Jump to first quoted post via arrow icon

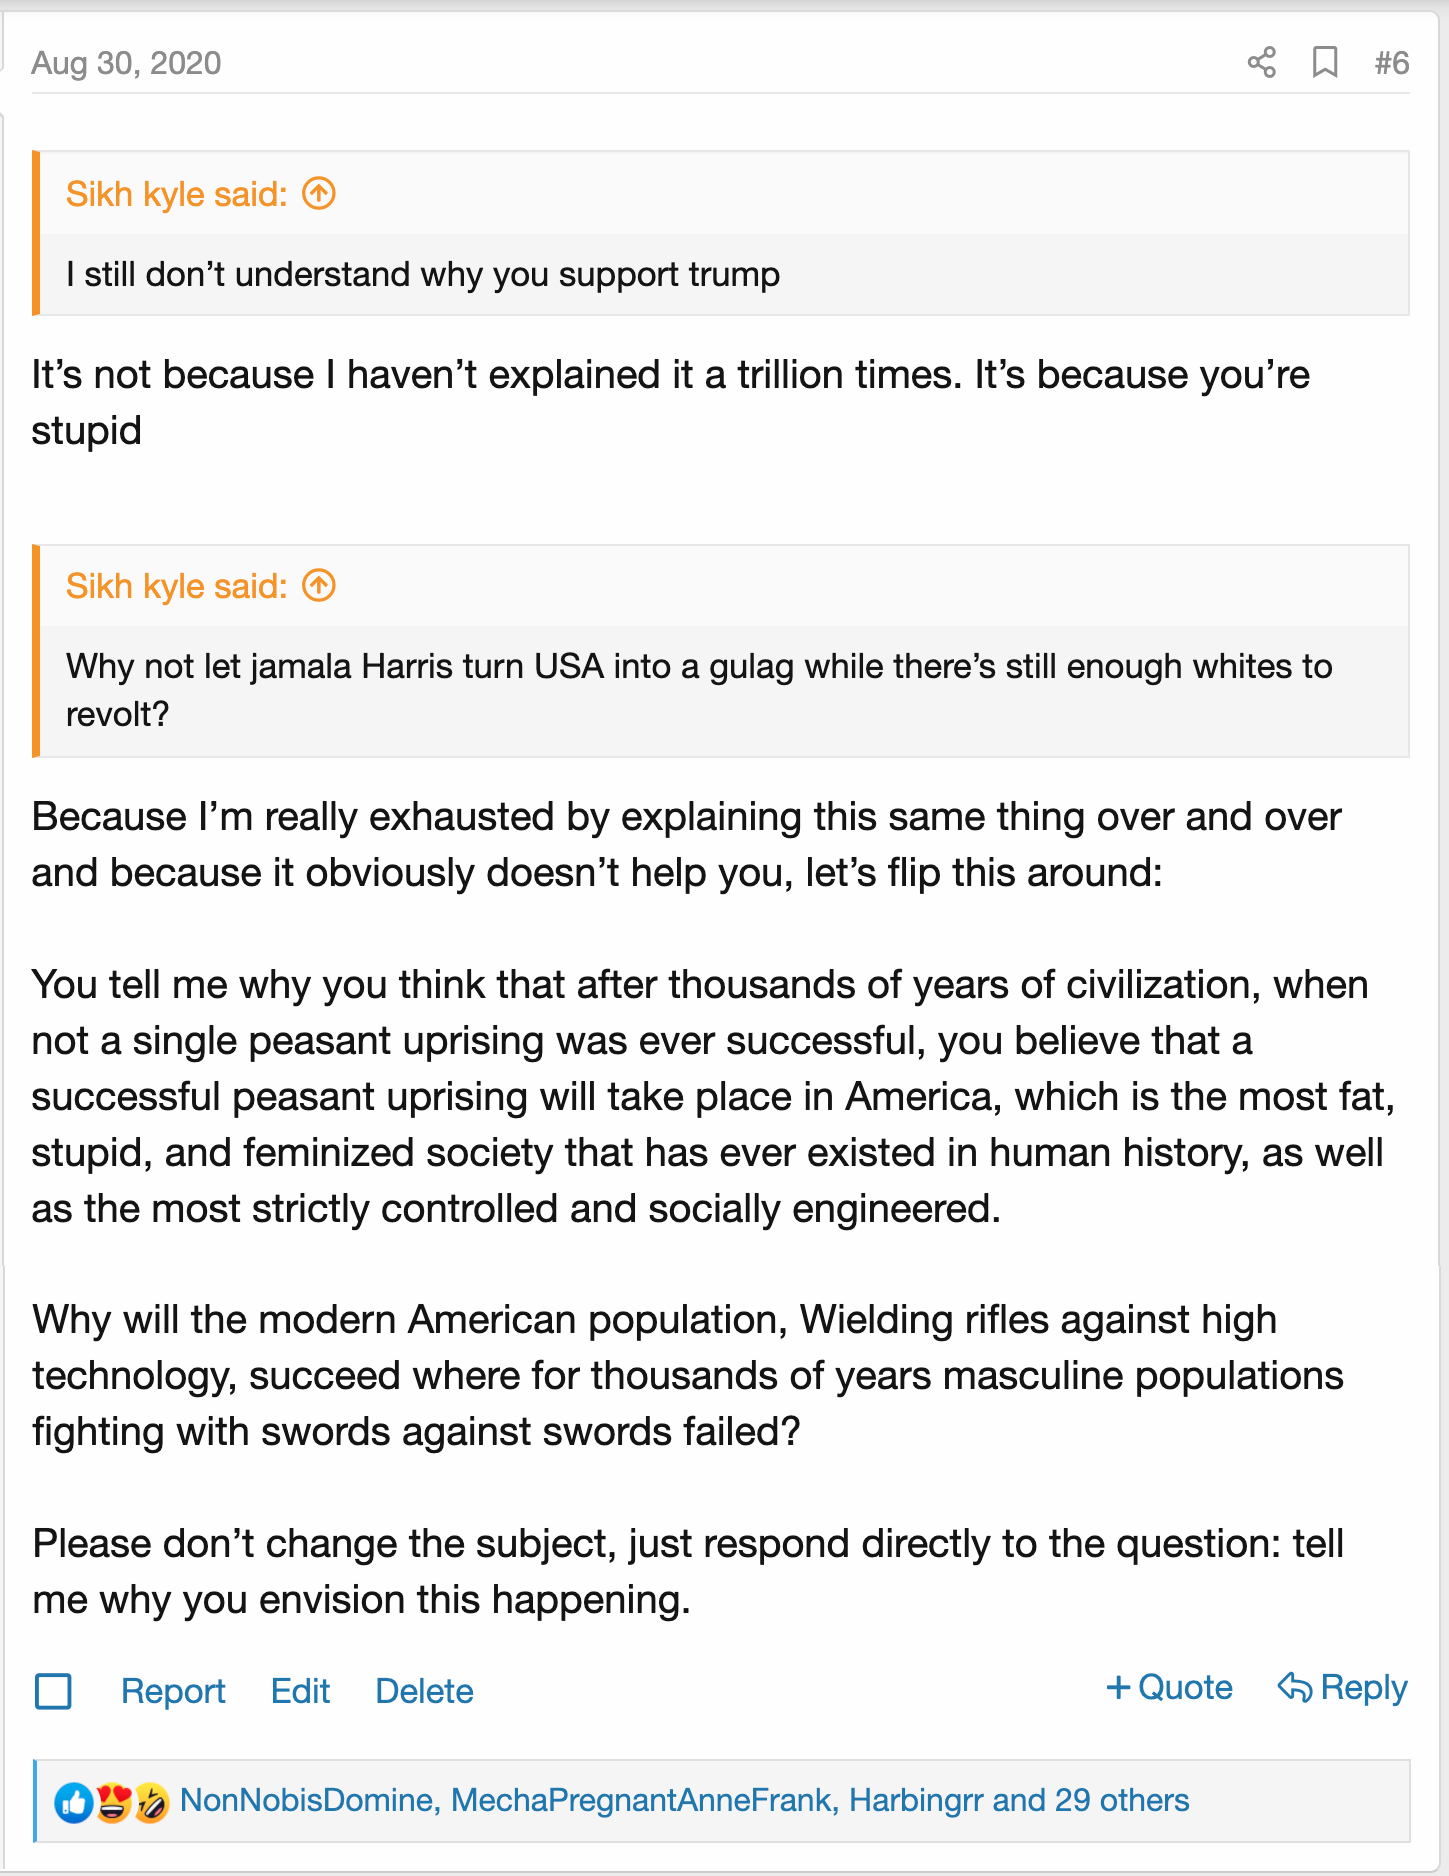[319, 193]
